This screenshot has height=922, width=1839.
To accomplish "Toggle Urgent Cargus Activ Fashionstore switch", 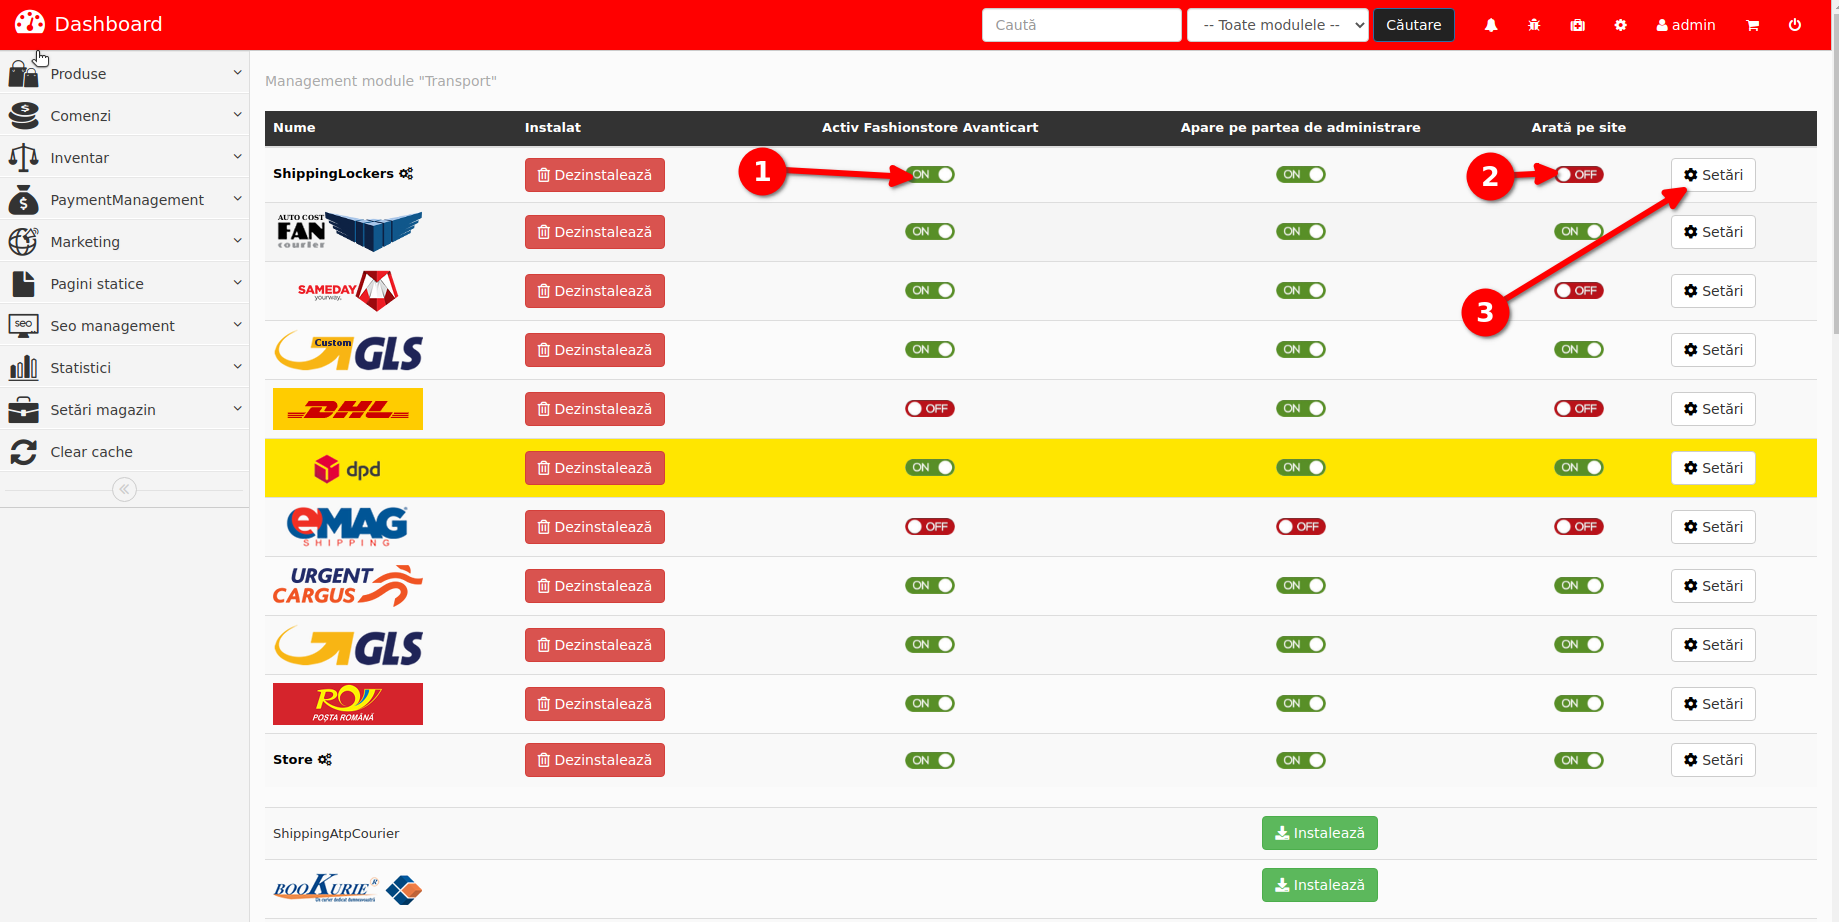I will 930,585.
